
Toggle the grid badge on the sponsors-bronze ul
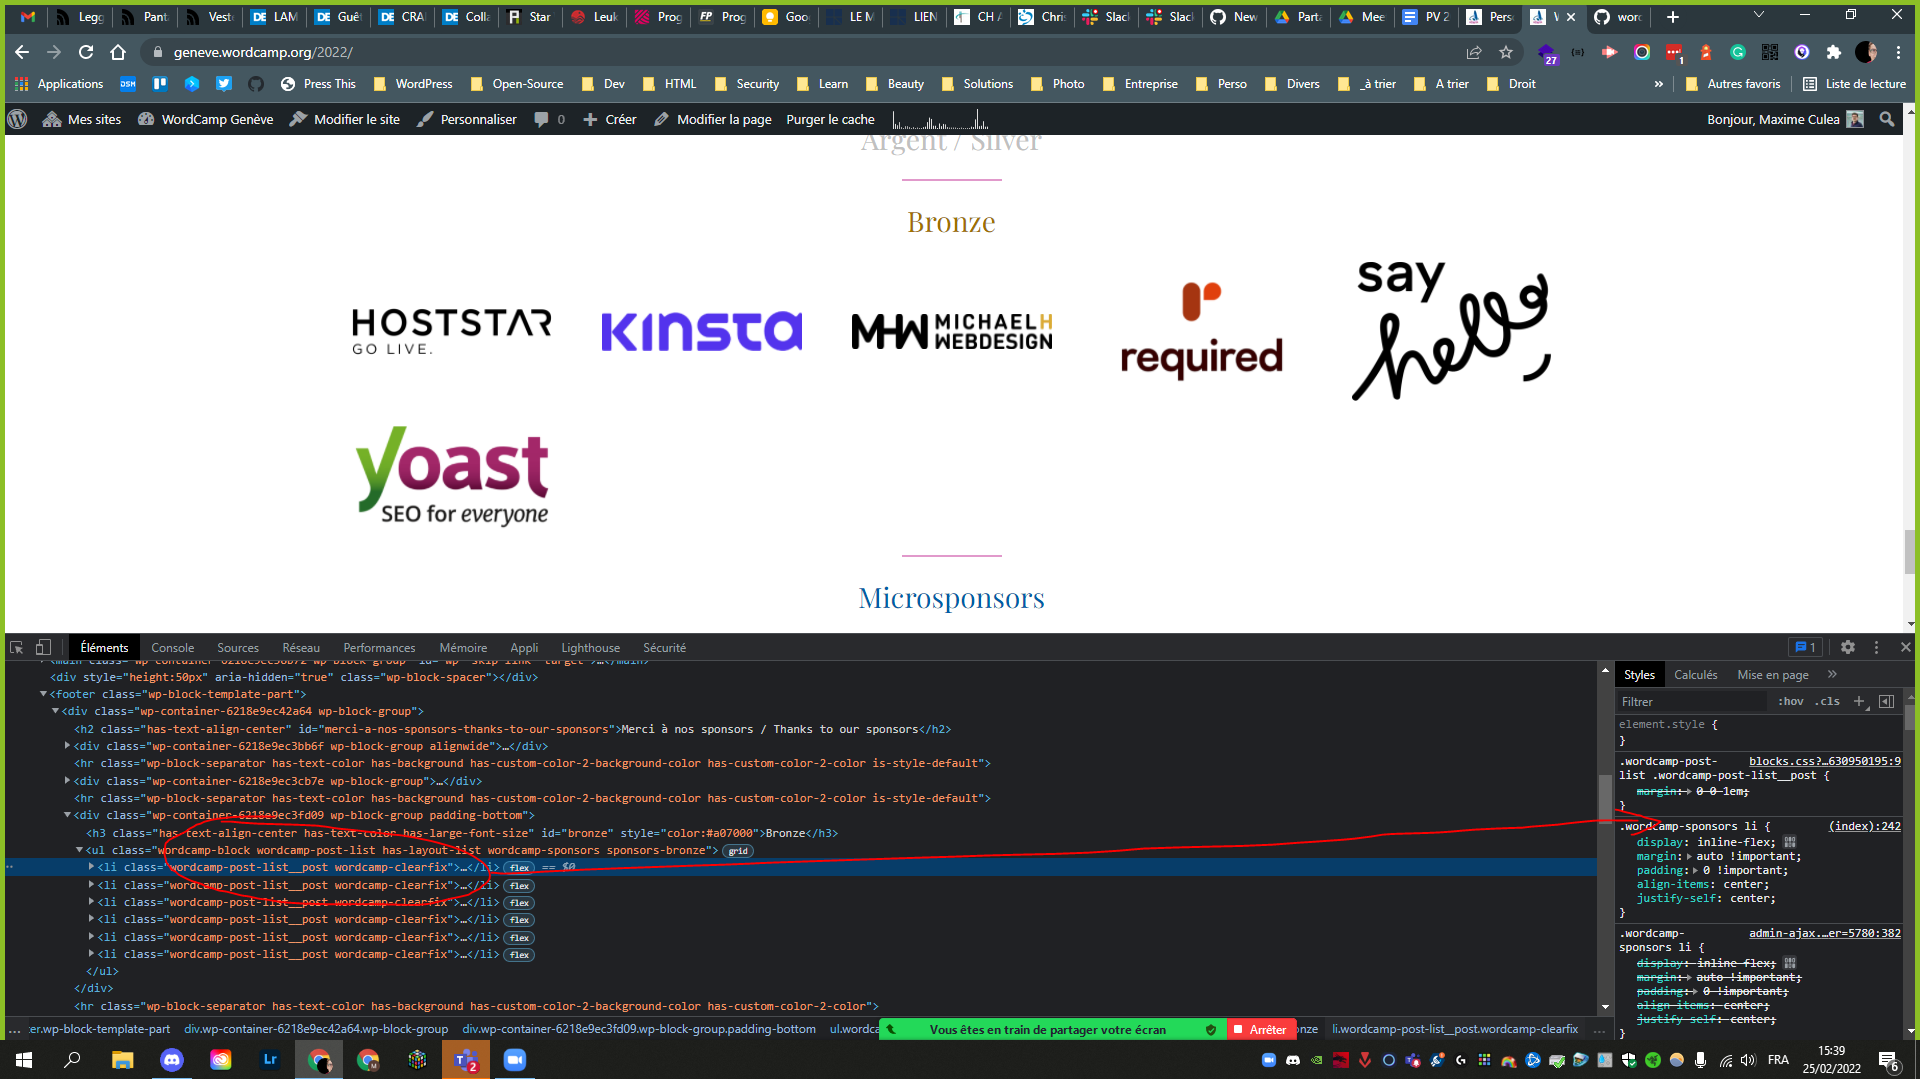point(737,851)
